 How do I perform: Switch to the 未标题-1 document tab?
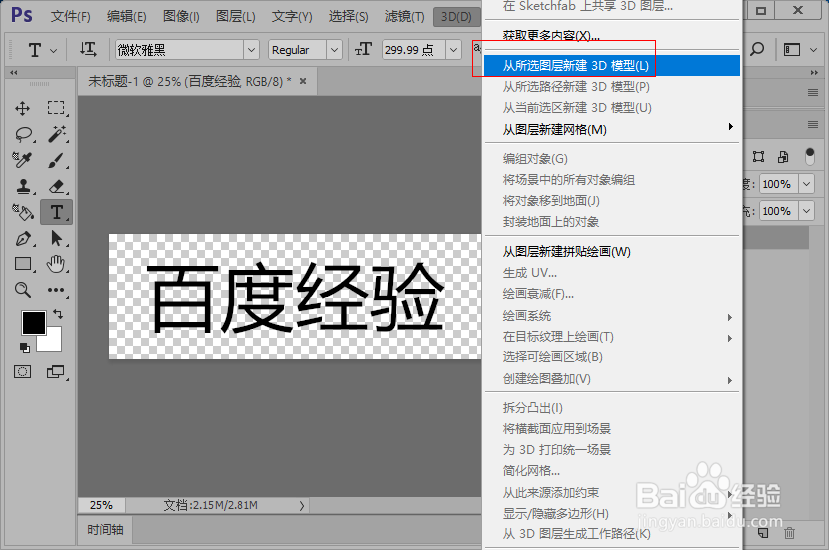pos(189,81)
